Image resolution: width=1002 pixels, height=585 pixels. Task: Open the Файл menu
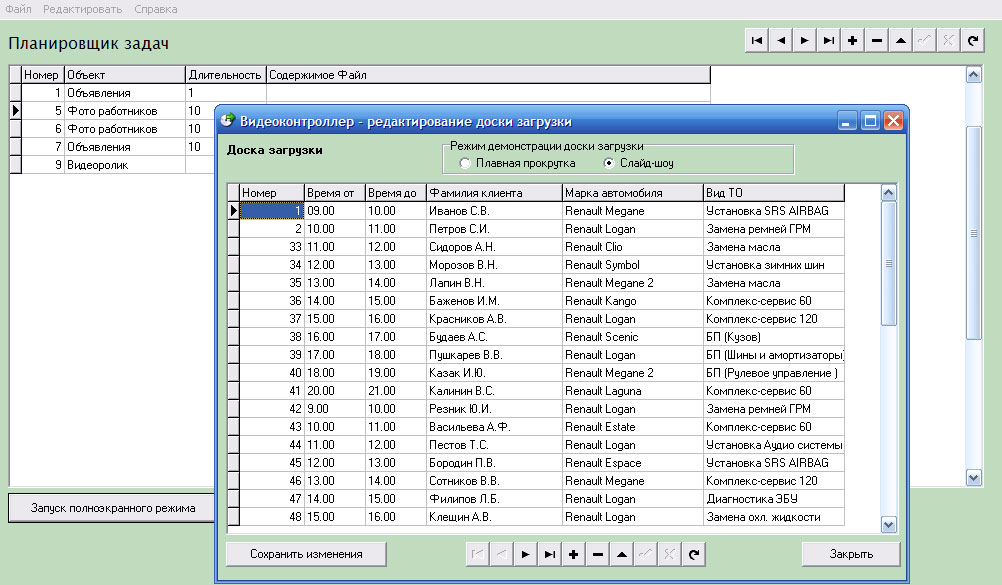(x=18, y=9)
